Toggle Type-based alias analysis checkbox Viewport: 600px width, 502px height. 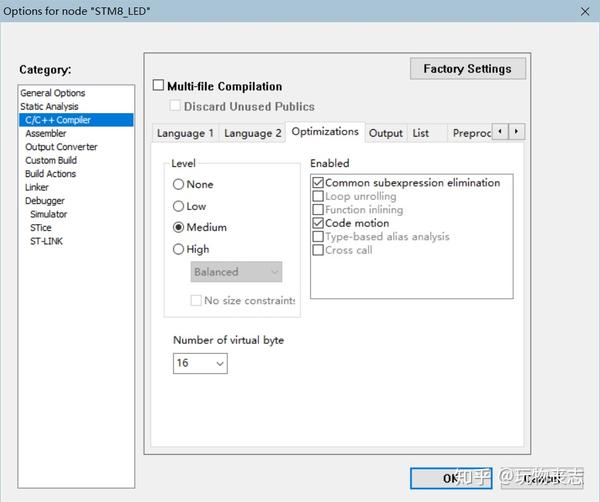[318, 236]
